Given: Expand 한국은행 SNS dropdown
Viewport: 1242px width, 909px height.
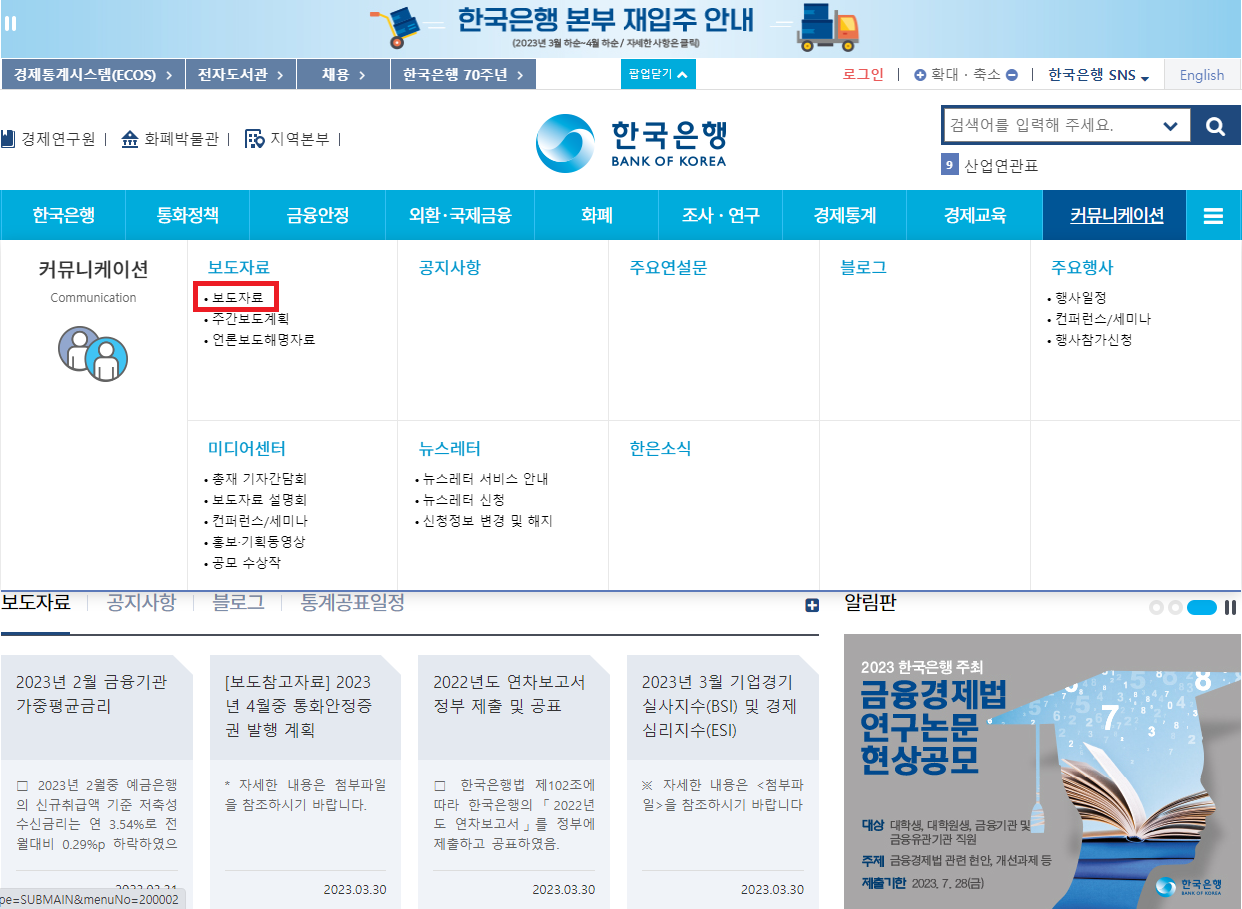Looking at the screenshot, I should point(1099,75).
